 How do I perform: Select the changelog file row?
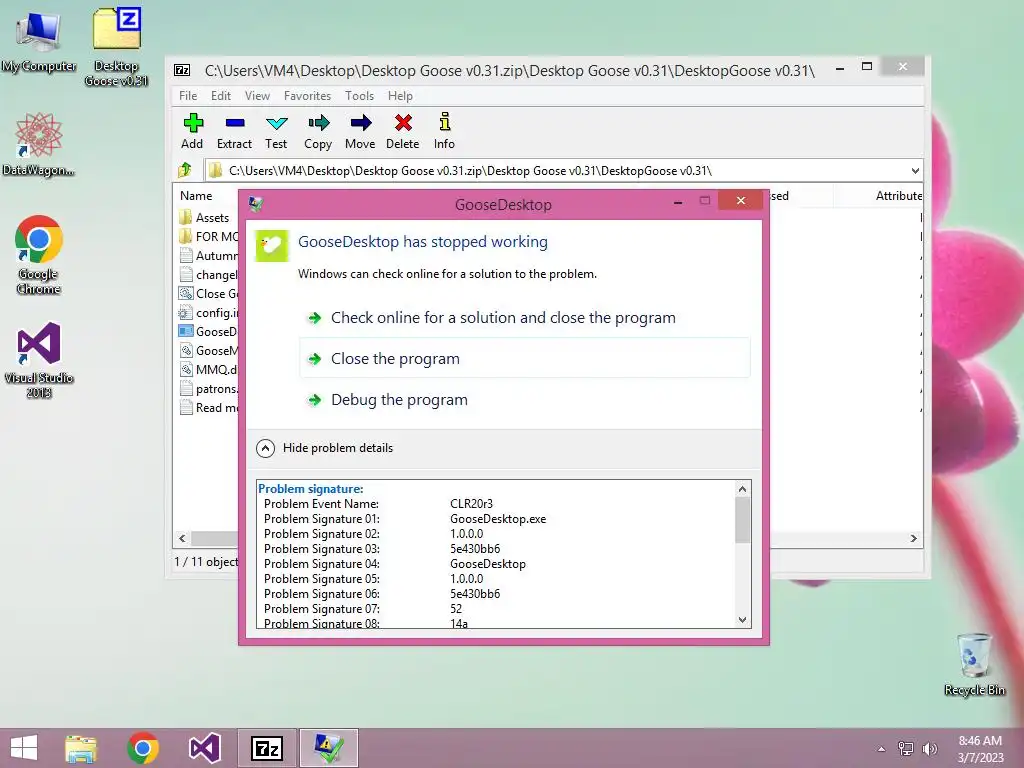tap(207, 275)
